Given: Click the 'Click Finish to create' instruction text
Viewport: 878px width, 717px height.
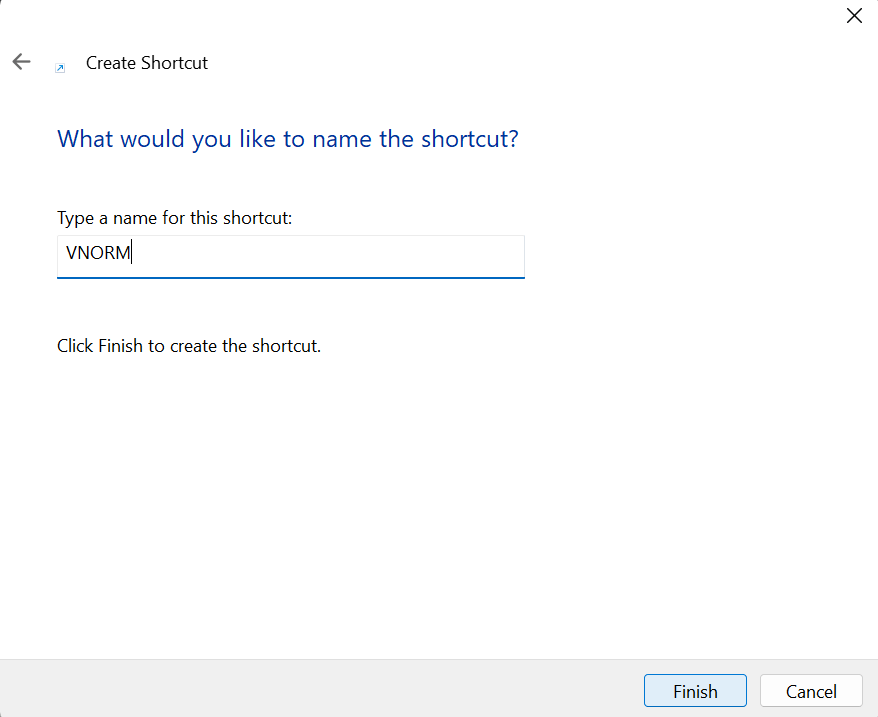Looking at the screenshot, I should pos(189,346).
